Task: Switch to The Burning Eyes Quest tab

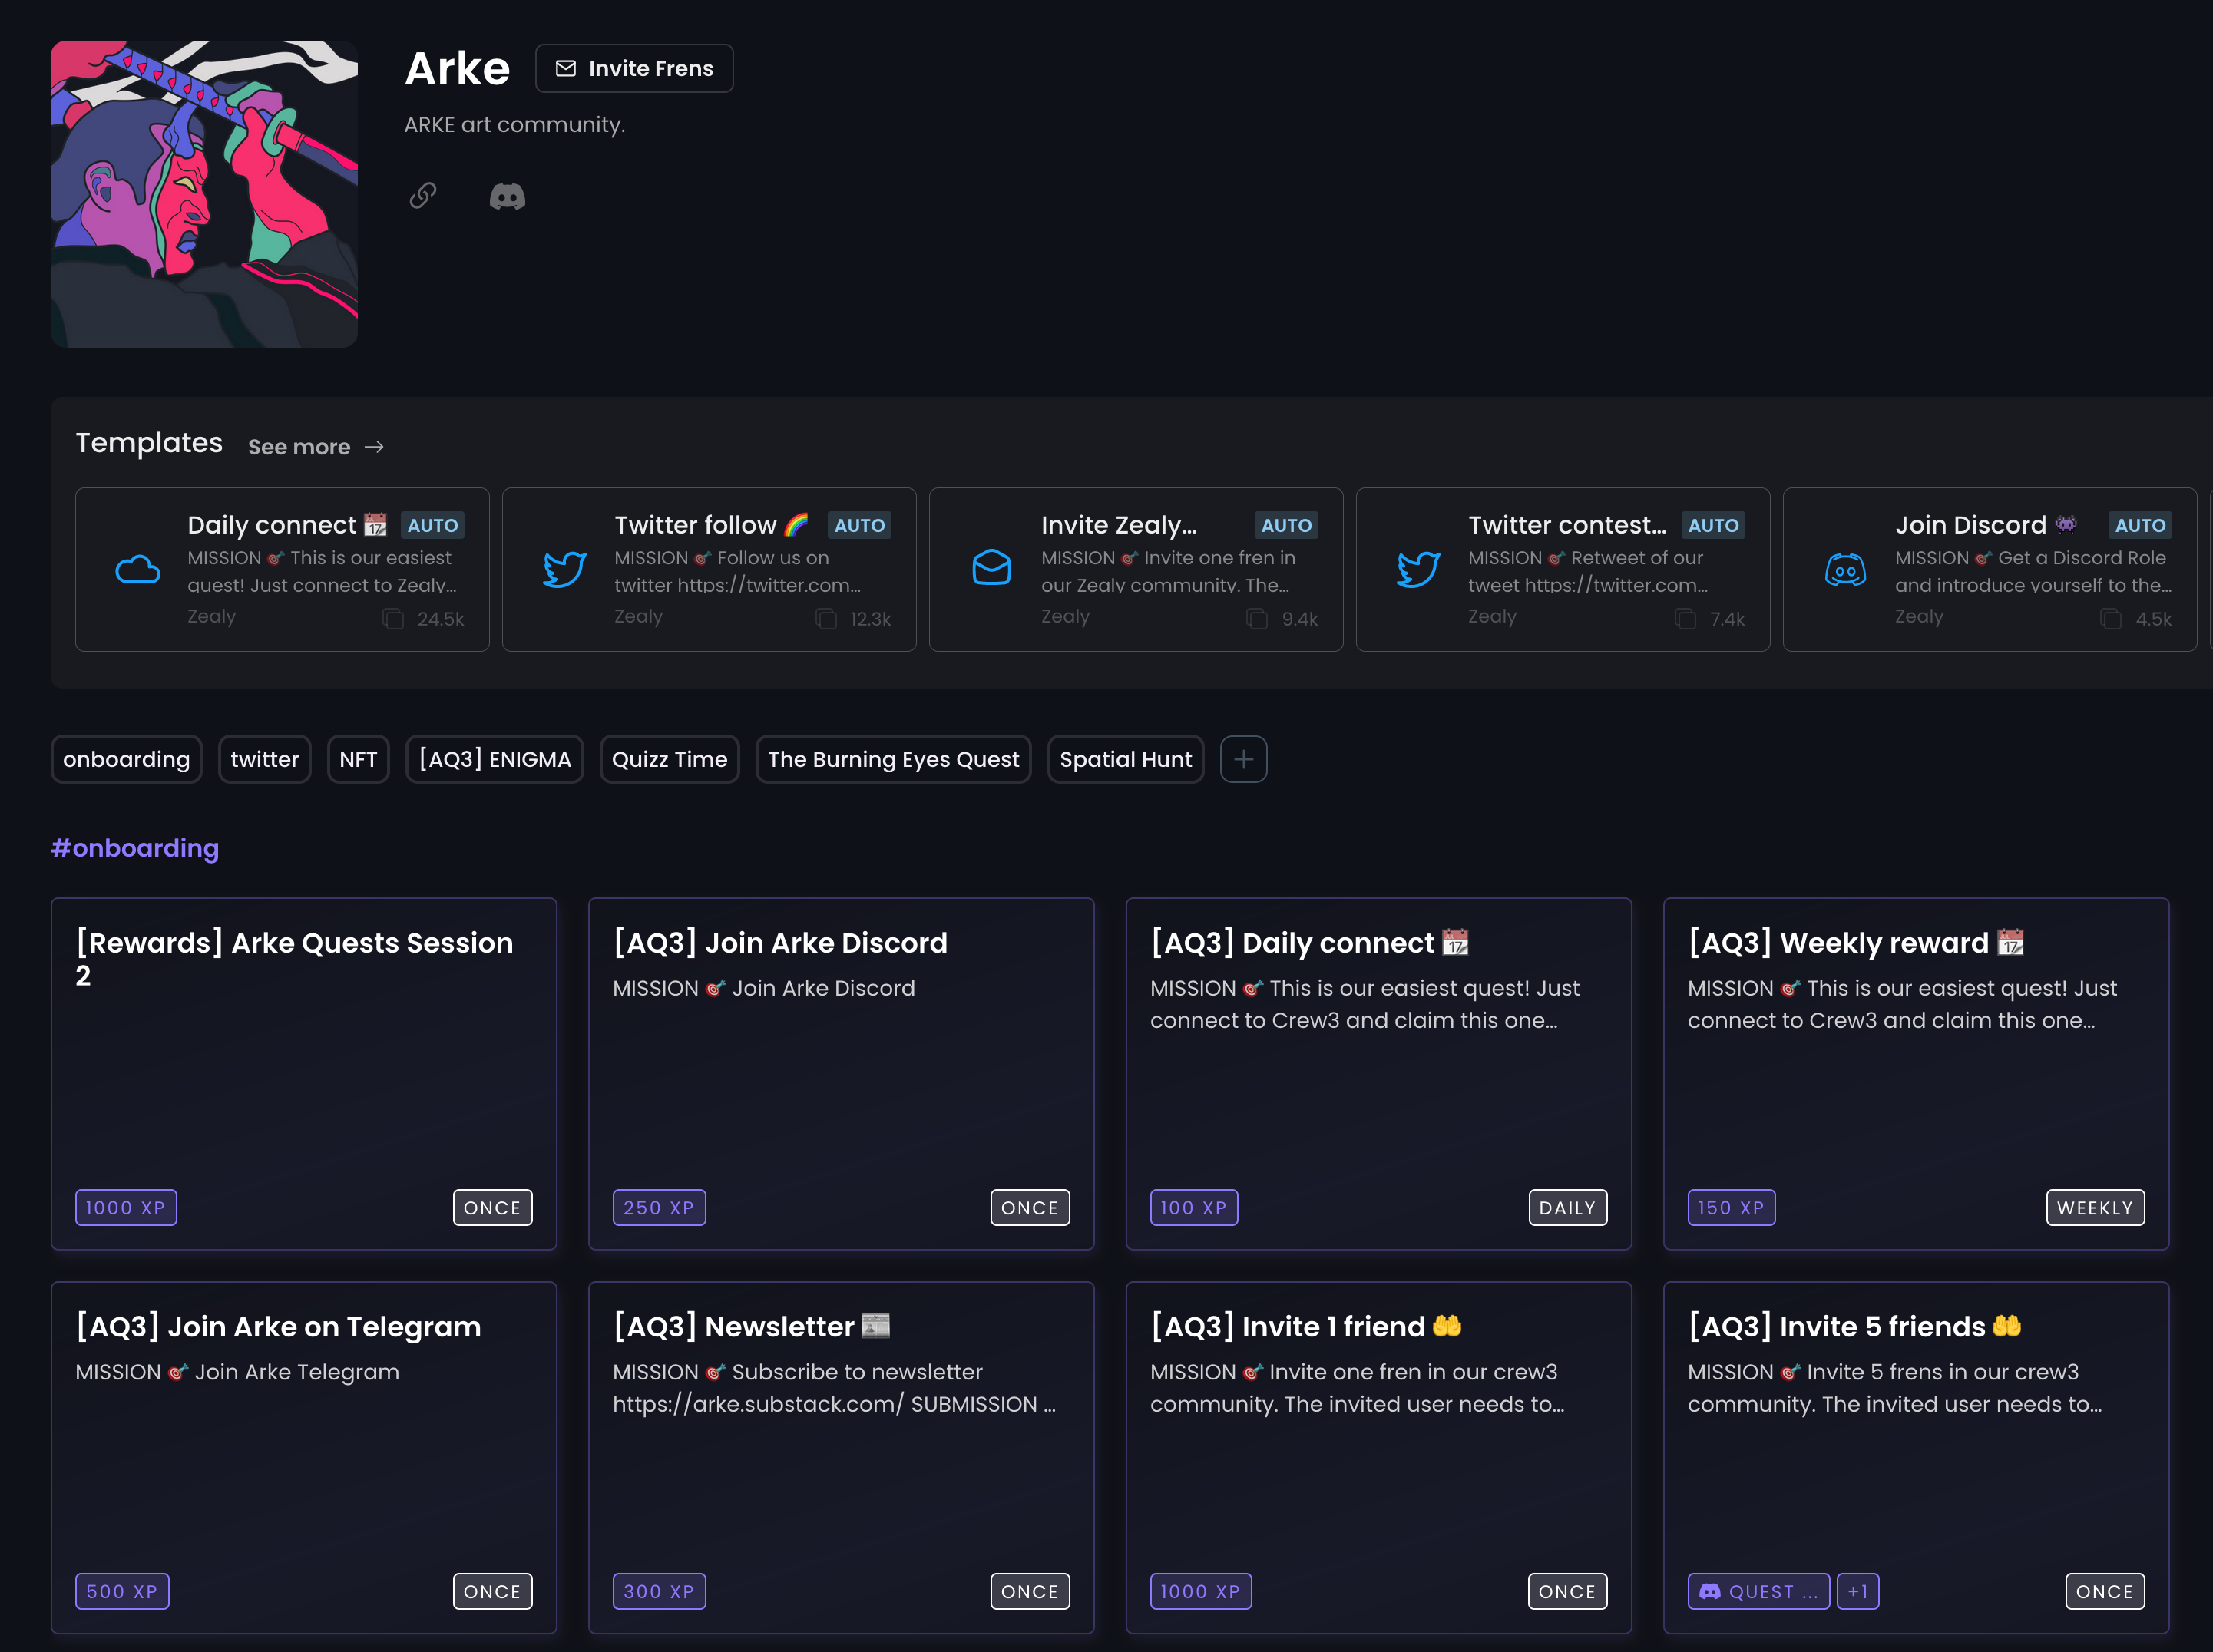Action: pyautogui.click(x=893, y=759)
